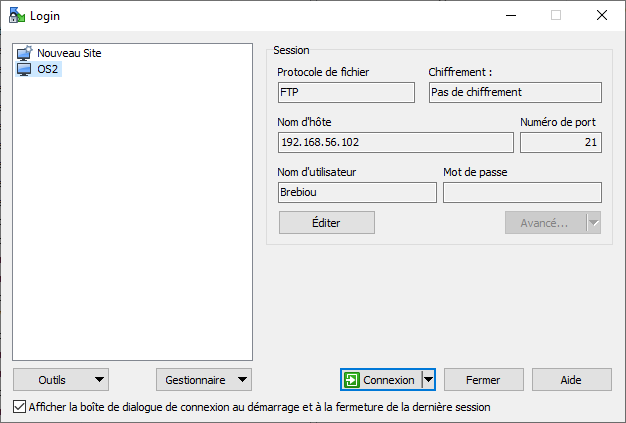
Task: Click the Fermer button
Action: pyautogui.click(x=484, y=380)
